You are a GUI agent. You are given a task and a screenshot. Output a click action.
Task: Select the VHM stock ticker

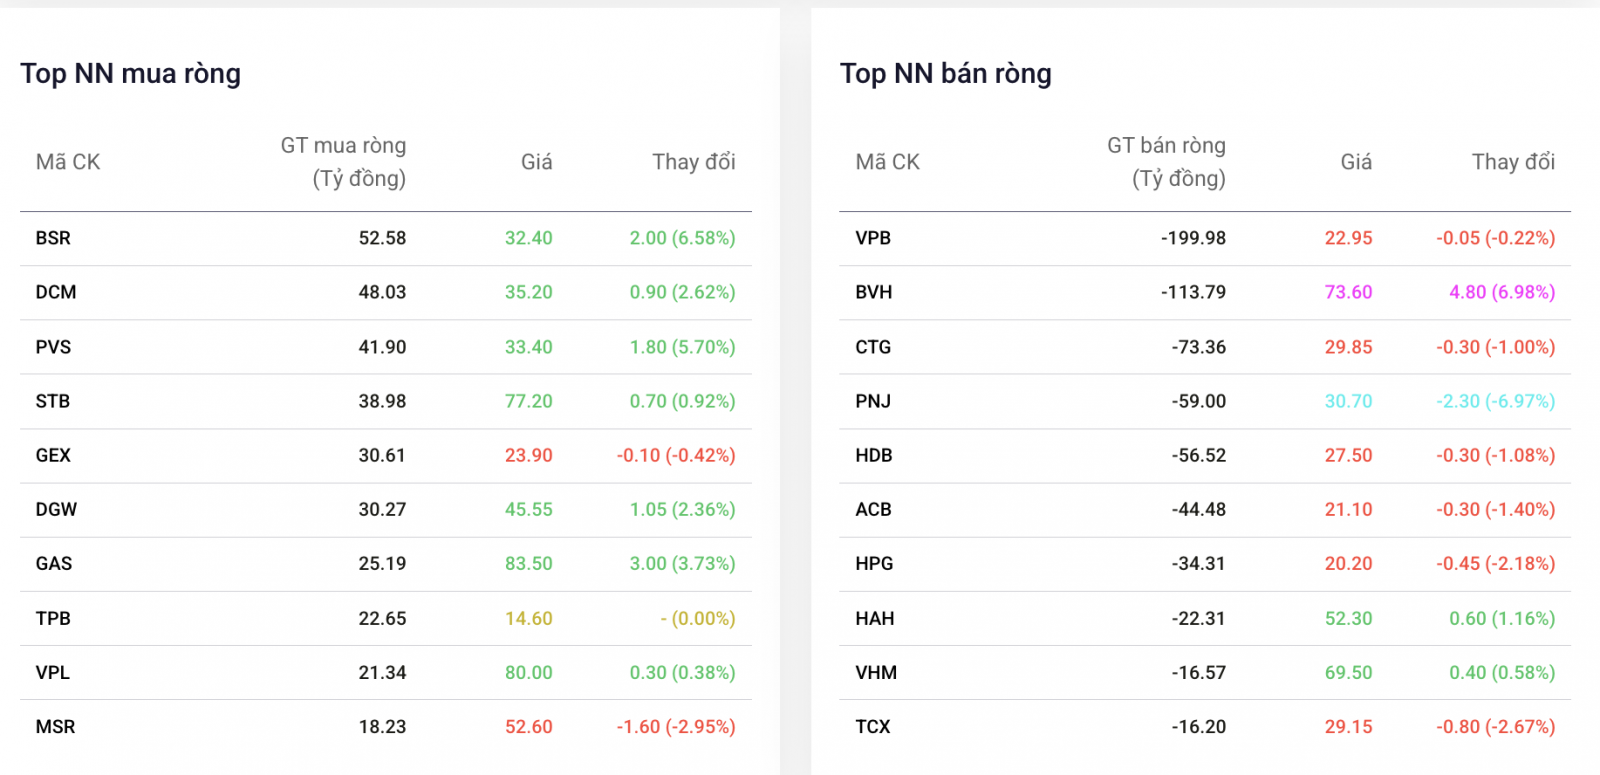pos(876,672)
